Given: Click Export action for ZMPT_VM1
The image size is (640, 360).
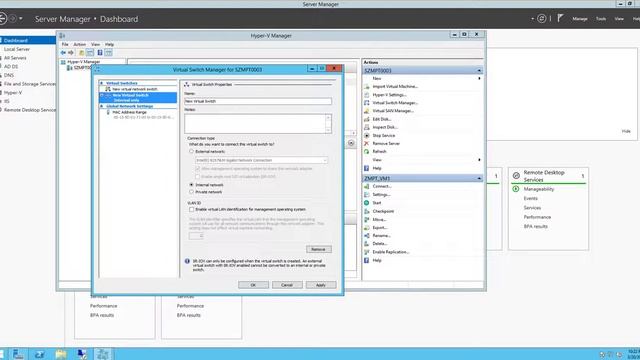Looking at the screenshot, I should click(380, 228).
